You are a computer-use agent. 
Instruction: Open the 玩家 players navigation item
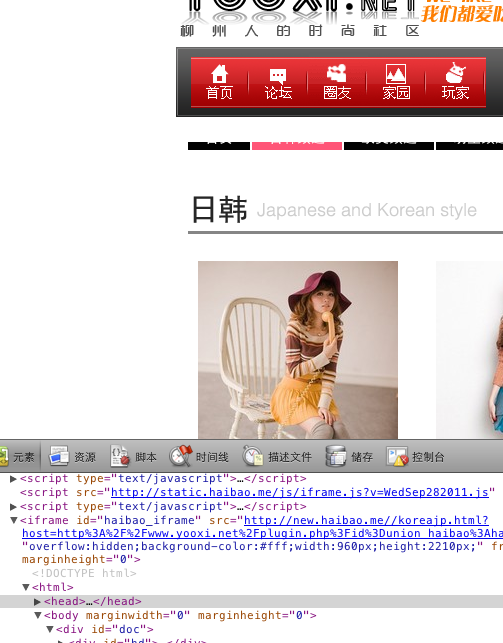coord(455,82)
